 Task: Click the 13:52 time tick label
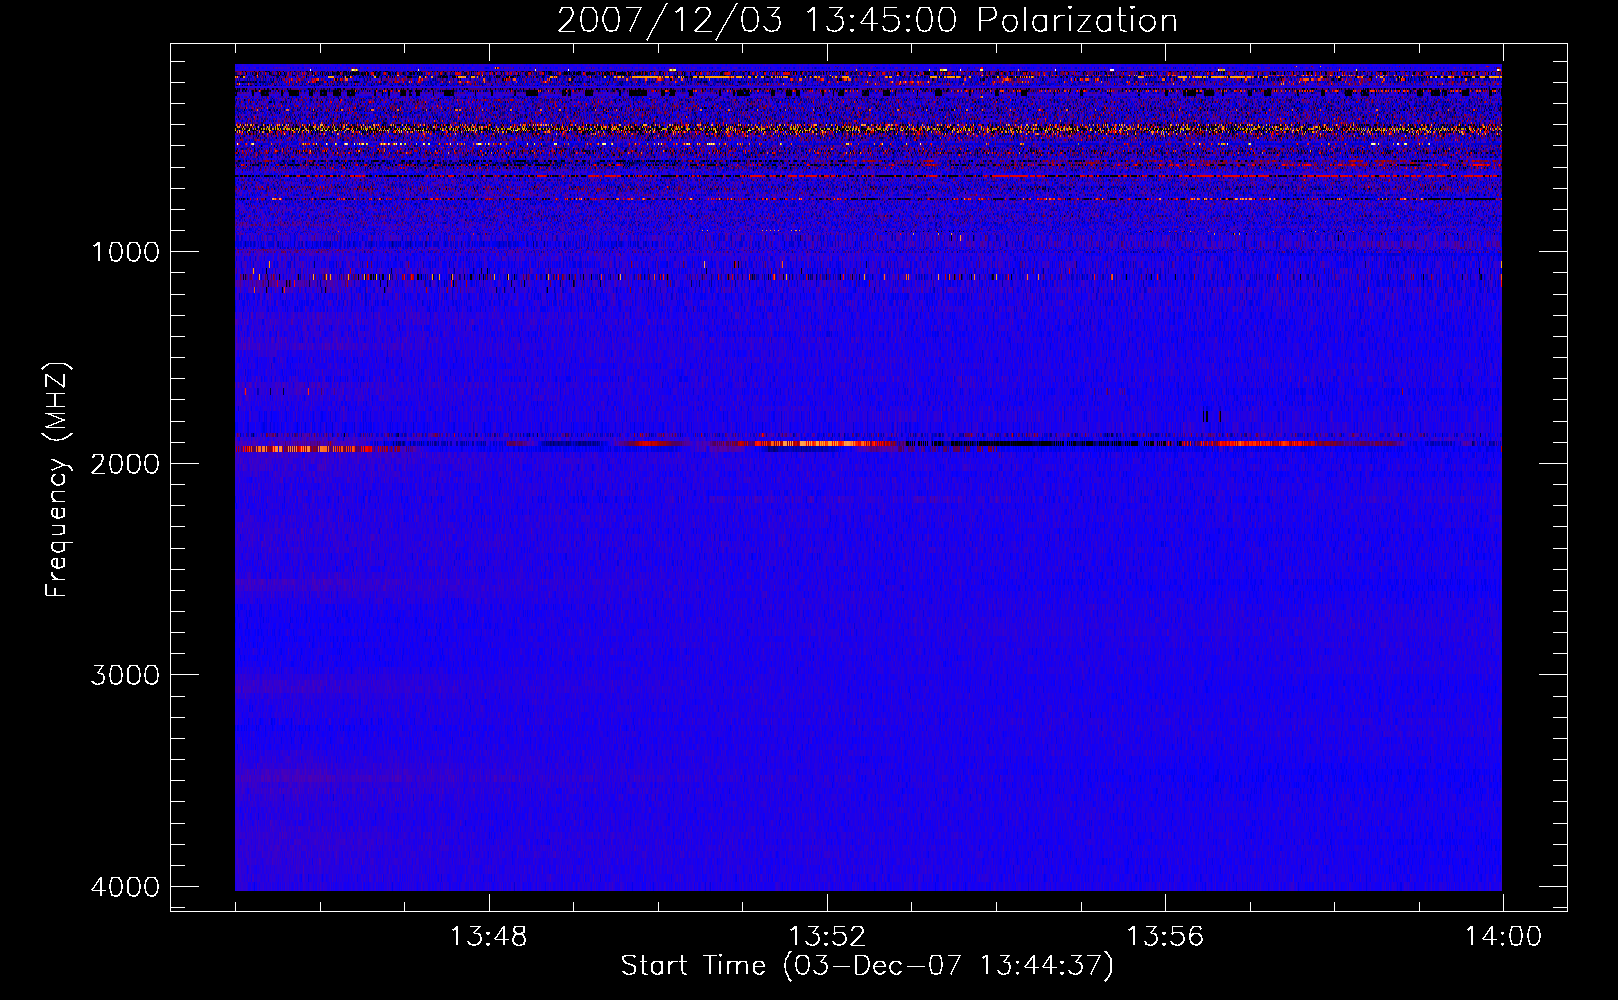coord(827,937)
